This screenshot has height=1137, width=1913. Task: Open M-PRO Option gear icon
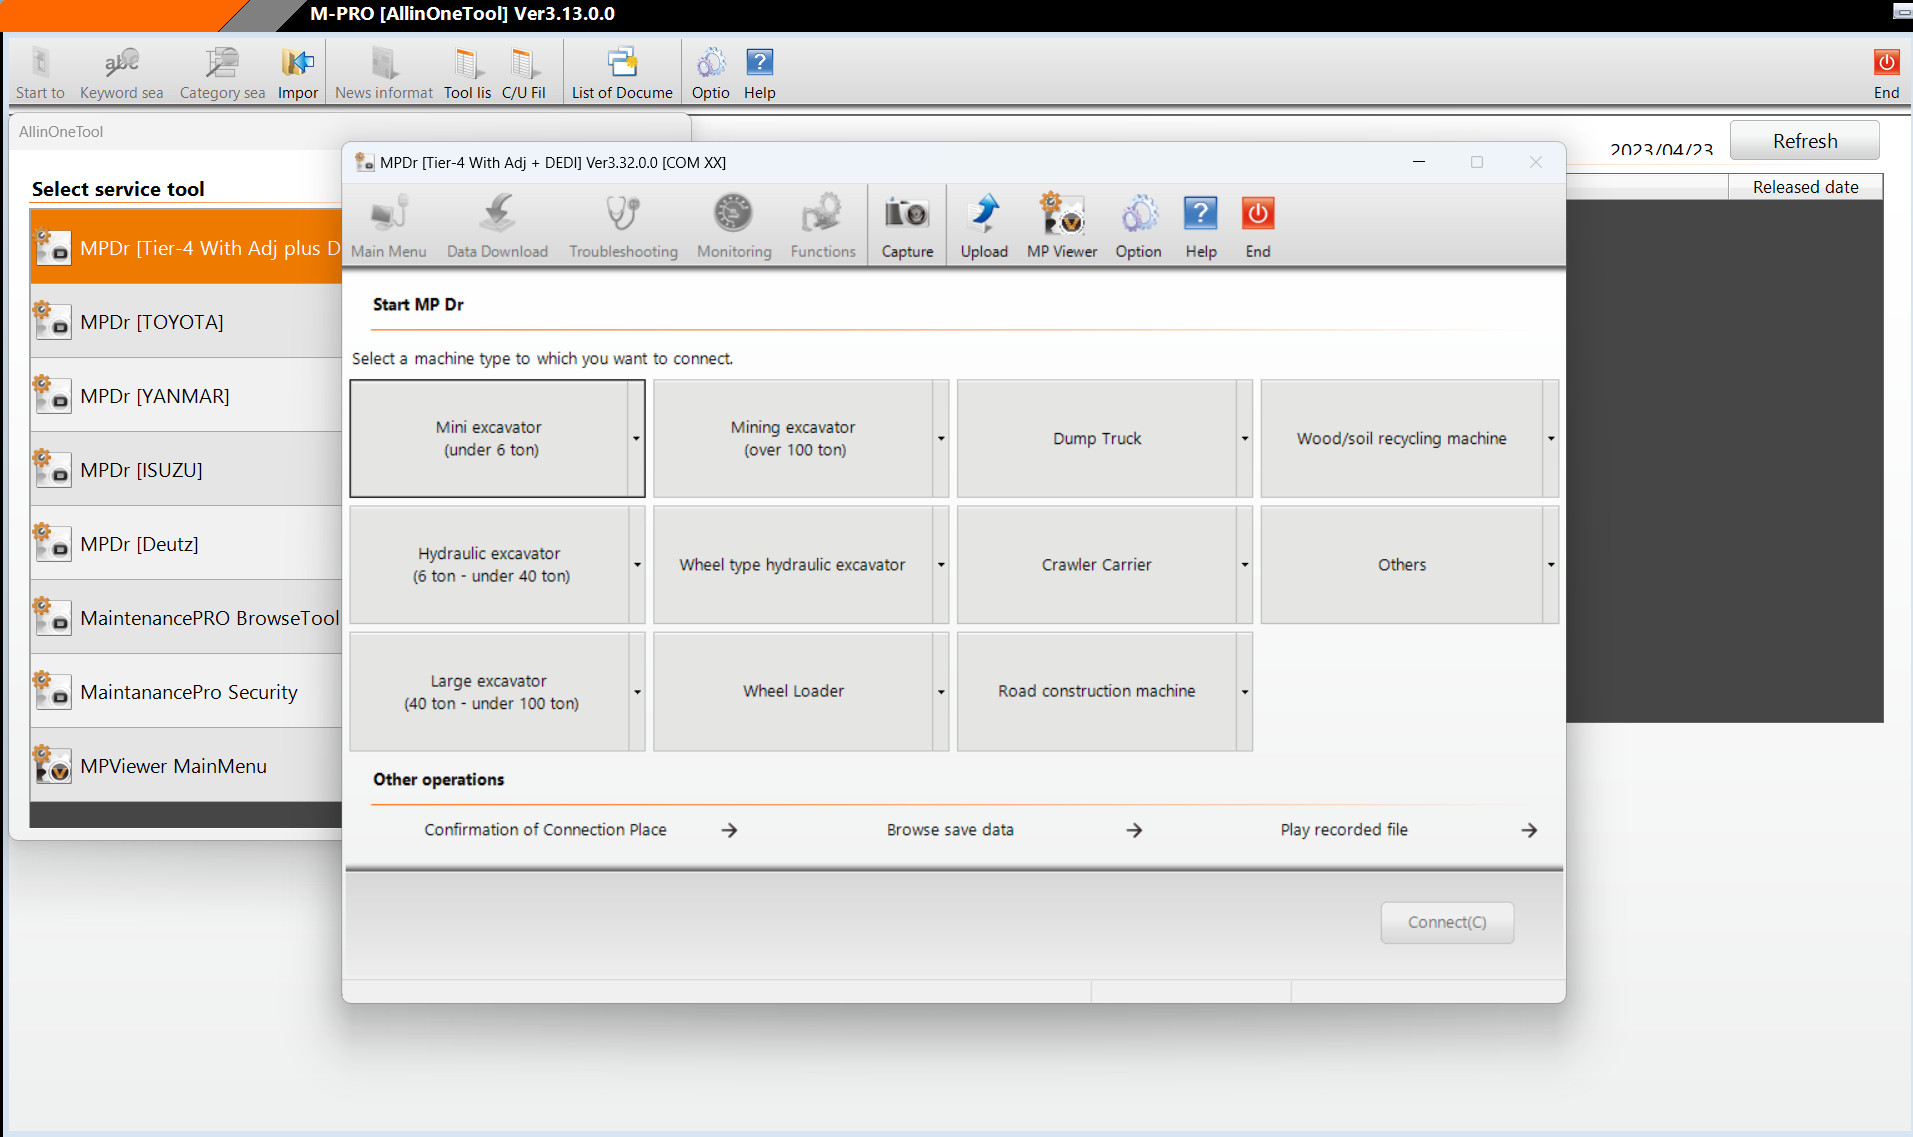point(711,63)
